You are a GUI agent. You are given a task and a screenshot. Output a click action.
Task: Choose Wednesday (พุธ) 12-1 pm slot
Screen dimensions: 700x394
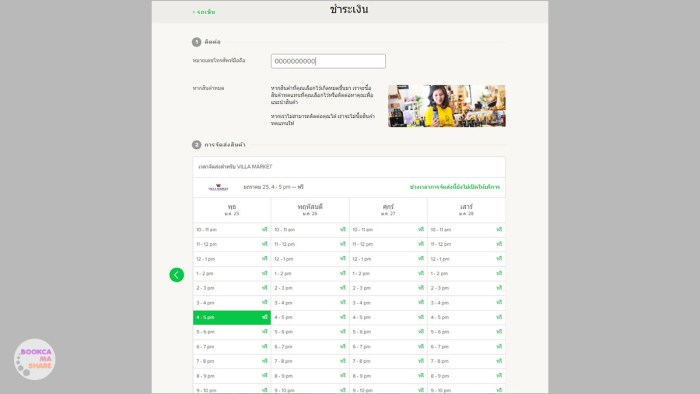pyautogui.click(x=232, y=259)
